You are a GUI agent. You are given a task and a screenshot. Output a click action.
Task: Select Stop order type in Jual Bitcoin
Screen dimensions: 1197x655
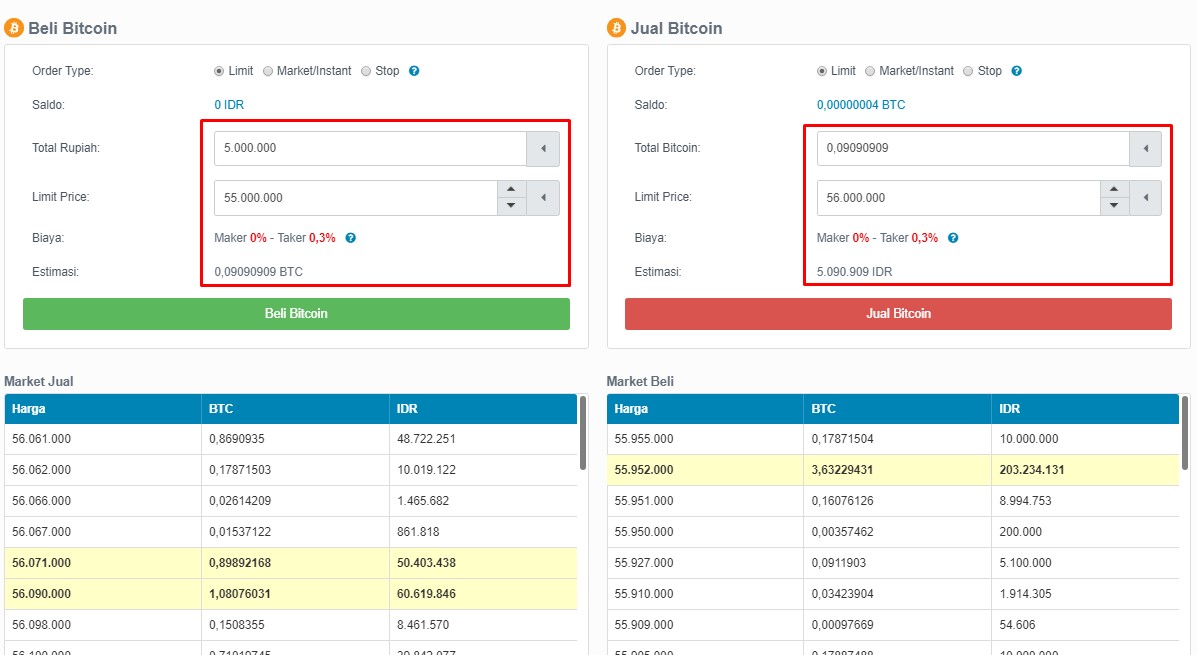(x=969, y=71)
